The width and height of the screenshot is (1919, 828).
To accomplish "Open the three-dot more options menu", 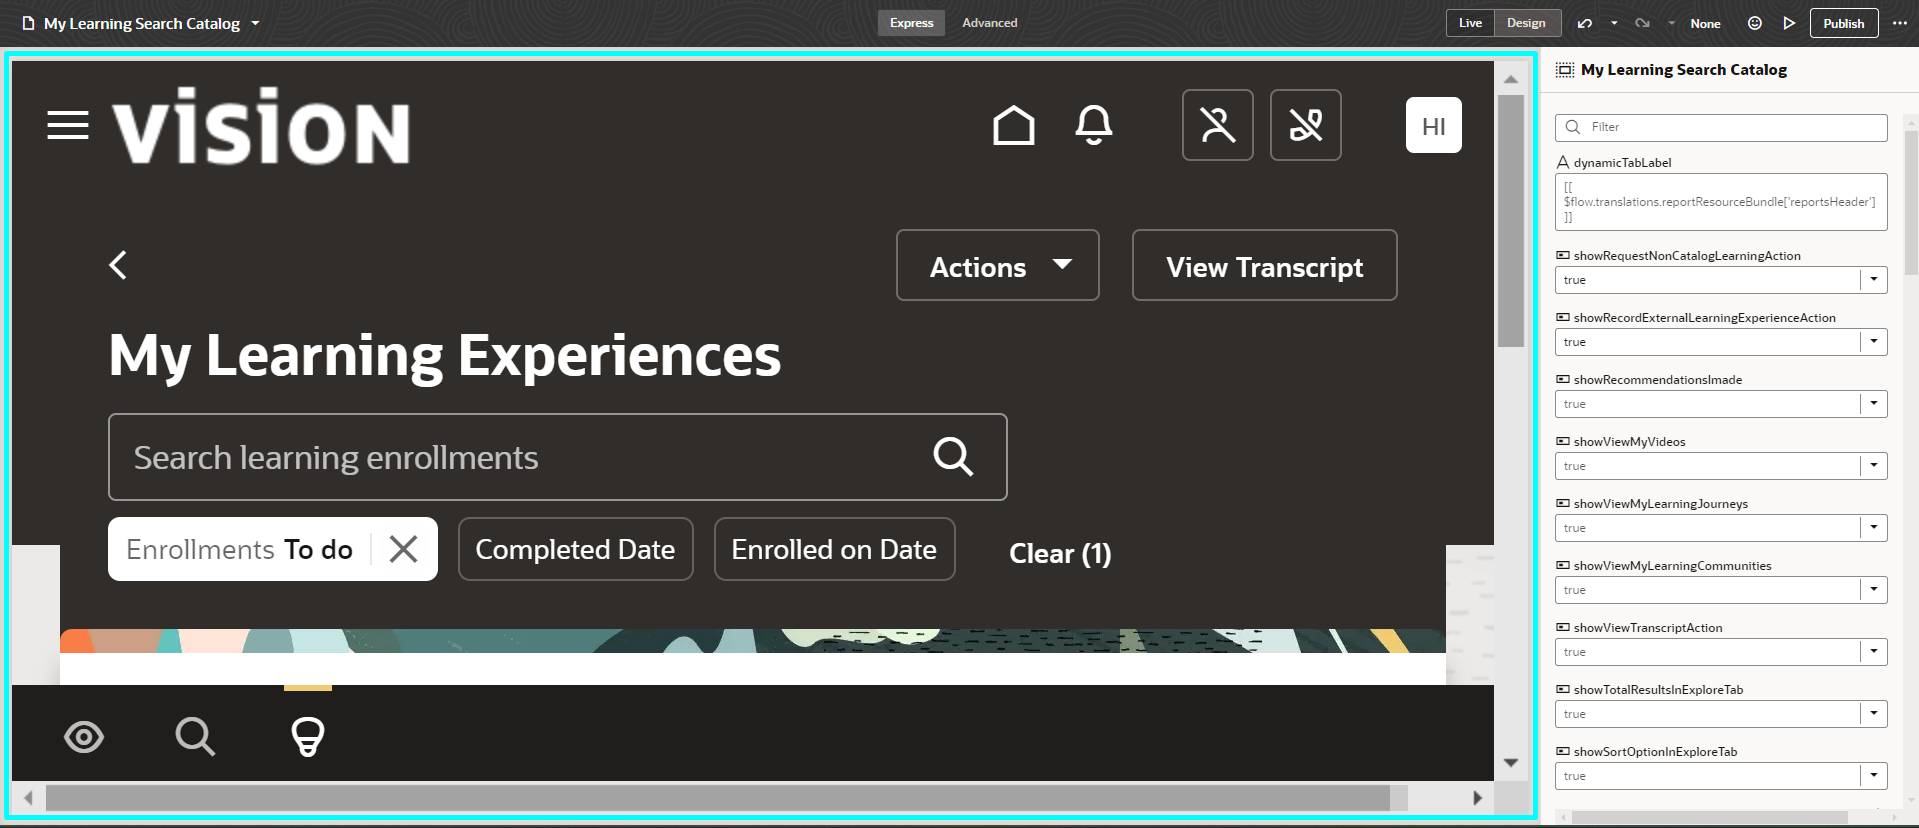I will [x=1899, y=23].
